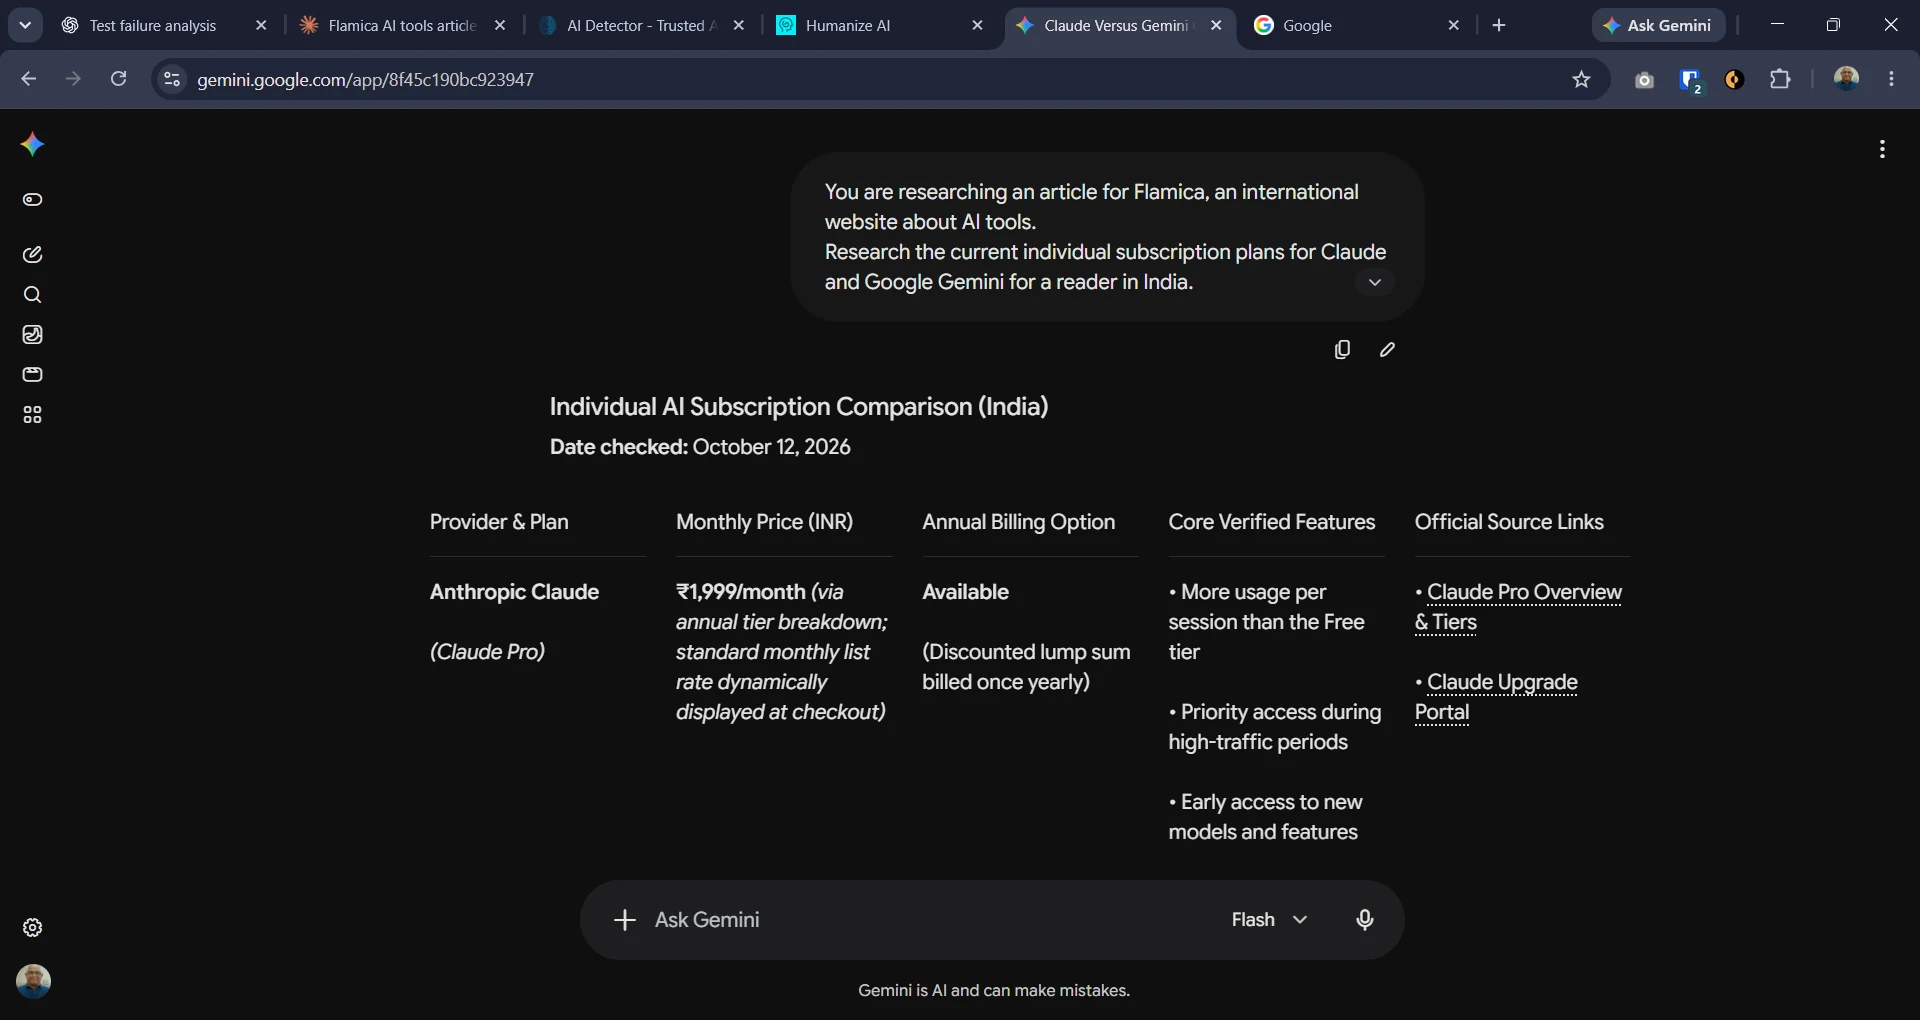Open the Chrome three-dot menu

click(x=1891, y=79)
